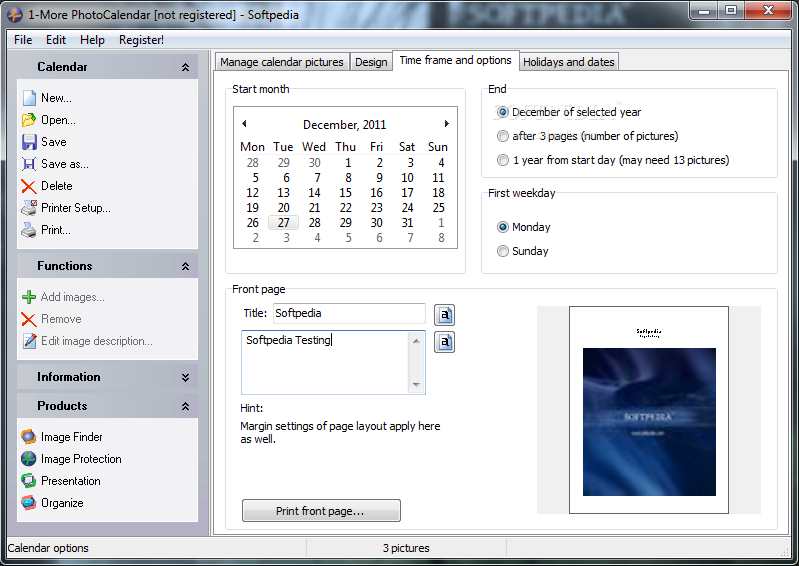Select the Time frame and options tab
The width and height of the screenshot is (799, 566).
pos(456,60)
